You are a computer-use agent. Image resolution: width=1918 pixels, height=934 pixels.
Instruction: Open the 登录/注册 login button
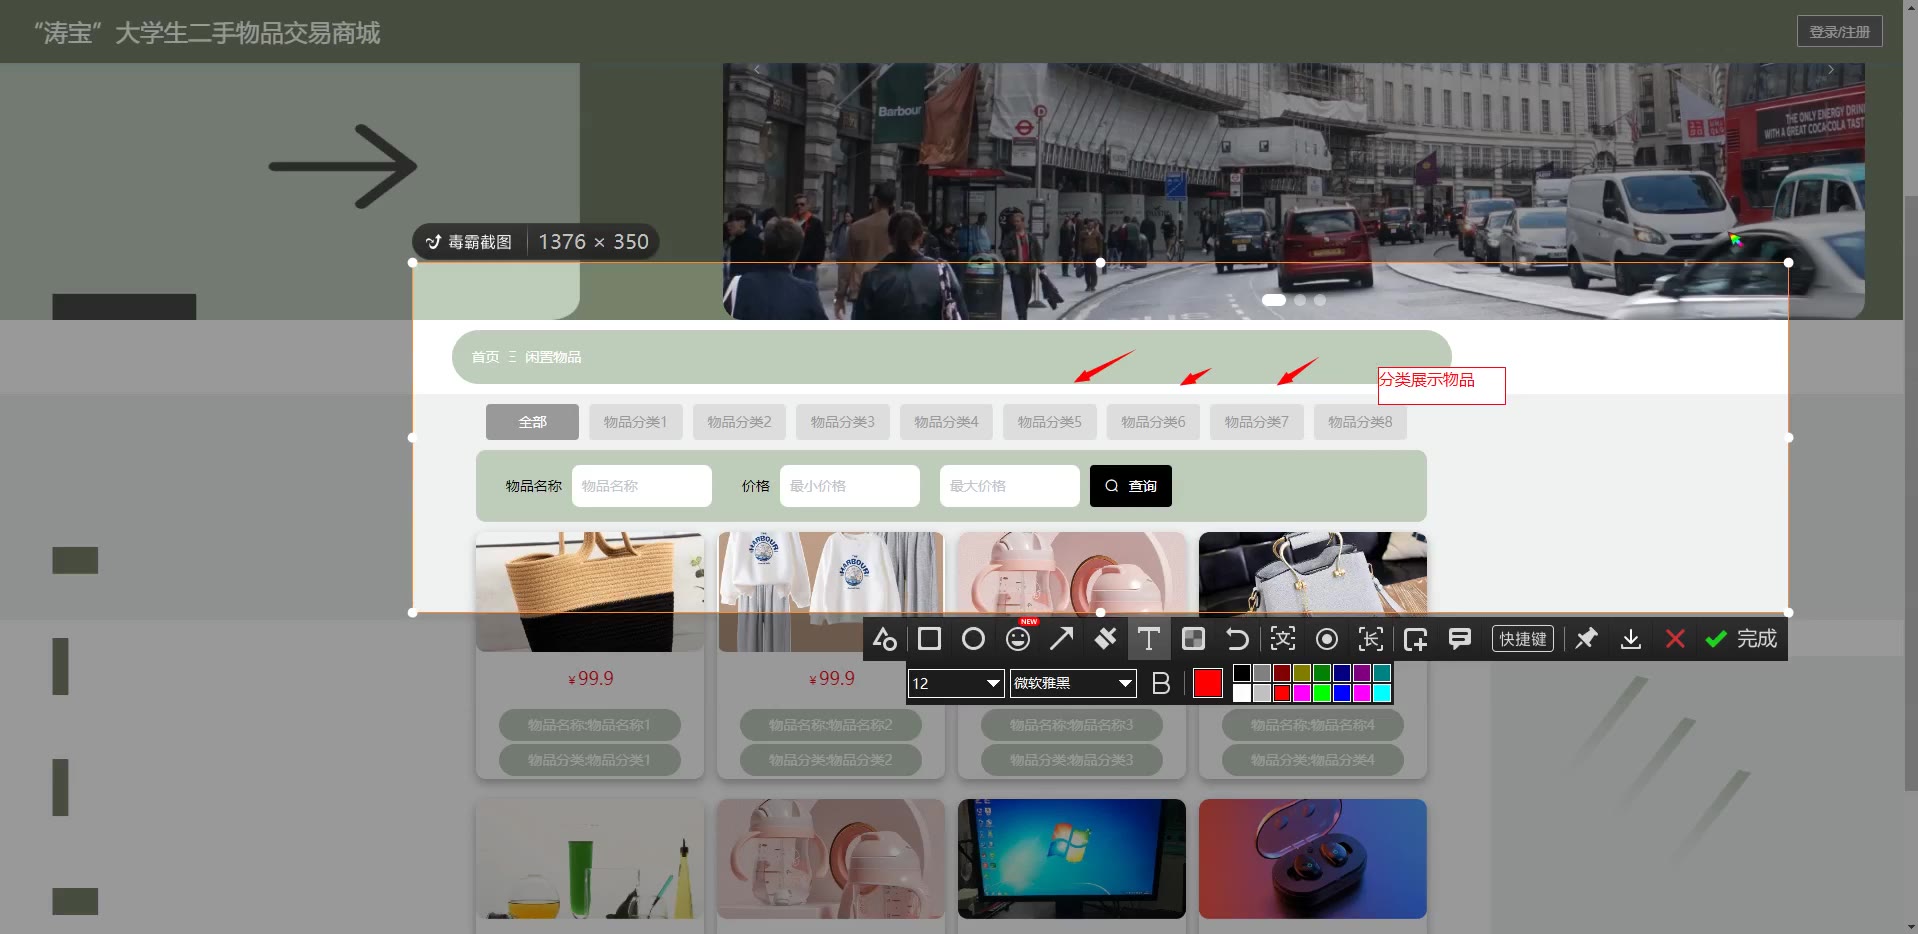[1840, 32]
